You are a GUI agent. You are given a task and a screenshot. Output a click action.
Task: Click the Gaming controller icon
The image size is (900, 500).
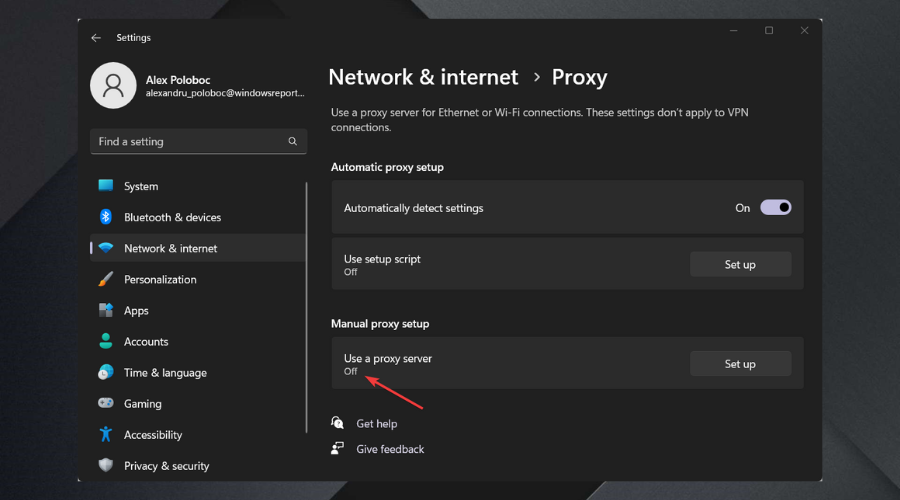click(106, 403)
